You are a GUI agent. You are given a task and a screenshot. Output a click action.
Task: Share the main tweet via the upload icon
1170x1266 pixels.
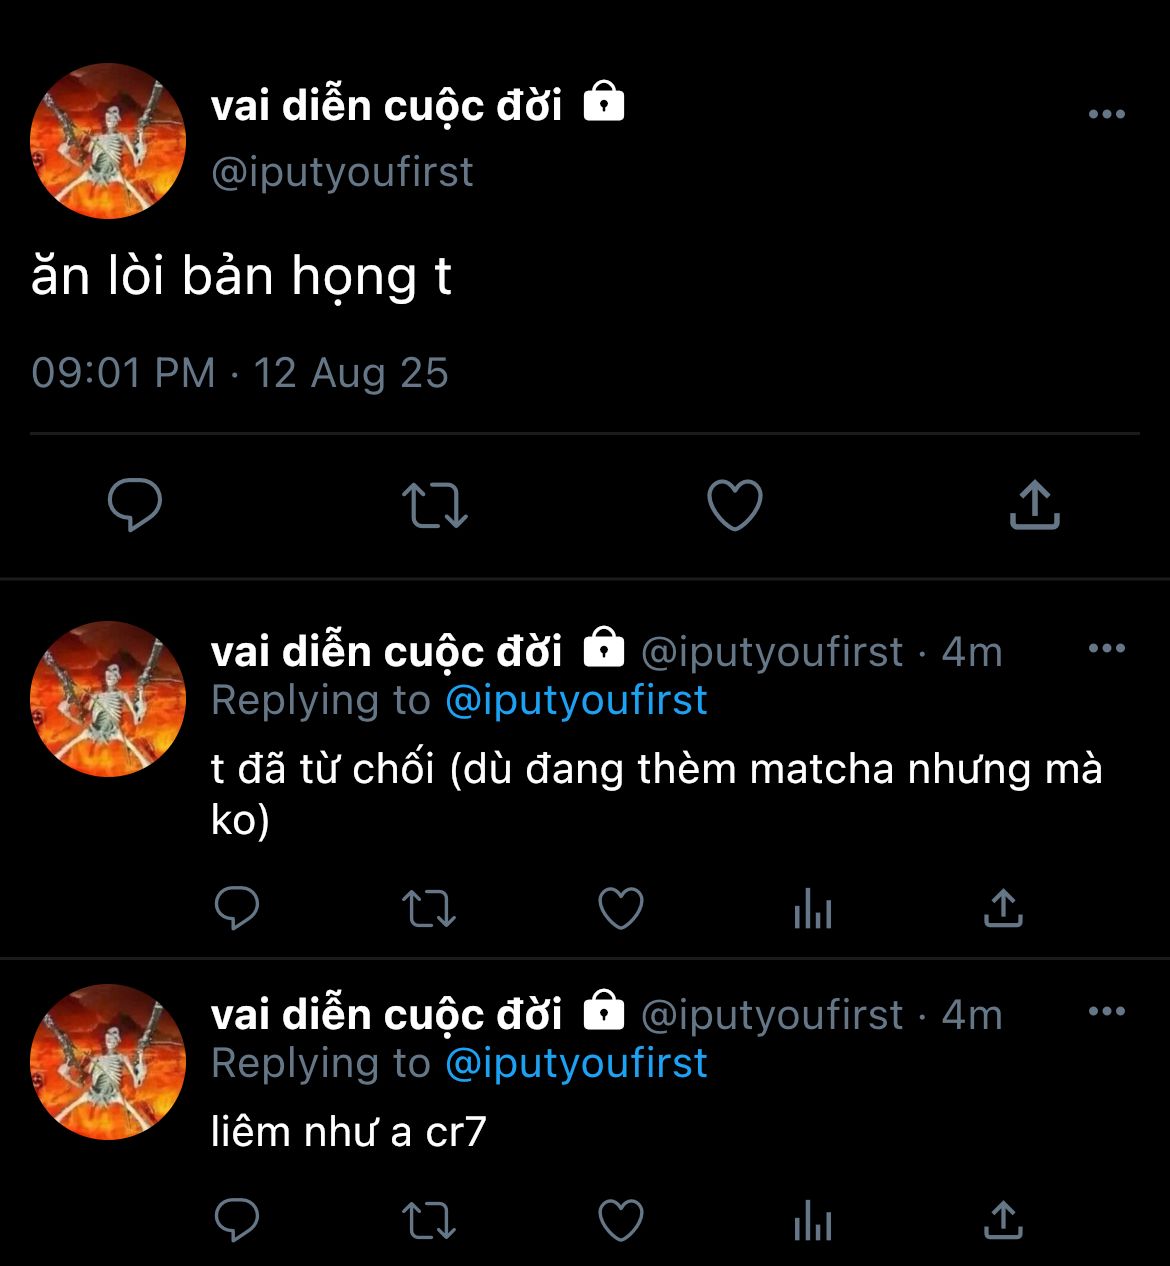[x=1034, y=504]
